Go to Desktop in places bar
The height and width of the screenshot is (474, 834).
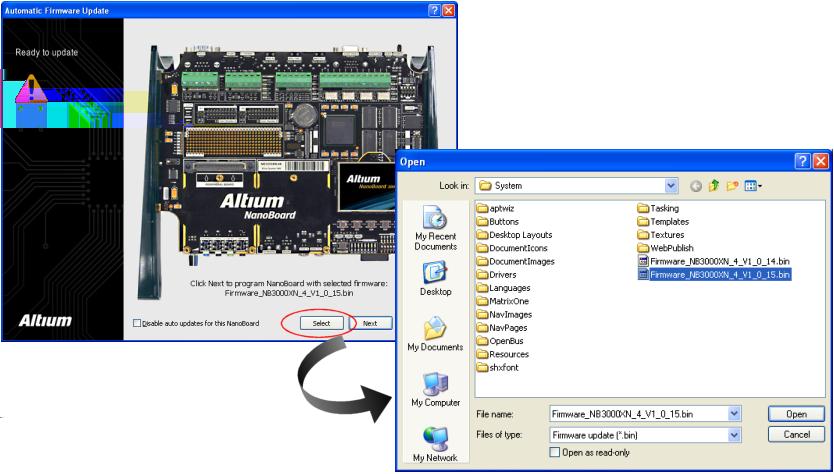436,279
